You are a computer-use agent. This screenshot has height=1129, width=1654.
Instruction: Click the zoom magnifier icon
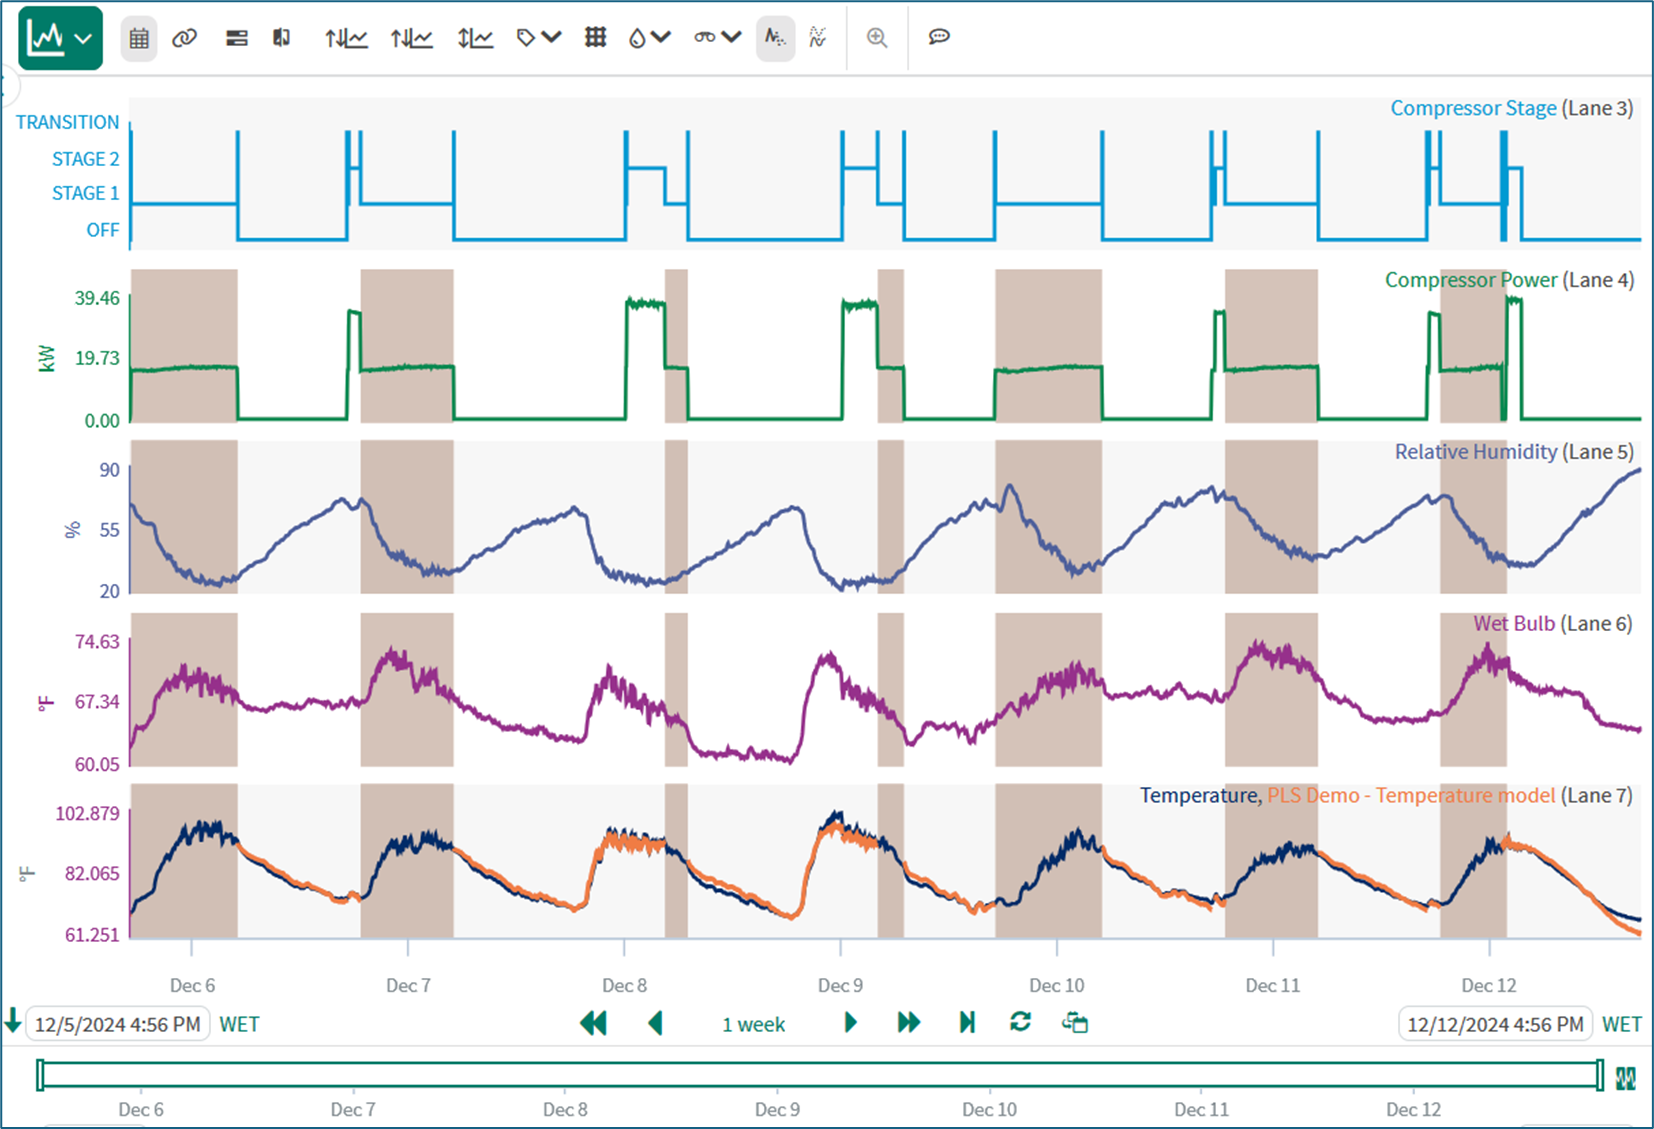(x=877, y=38)
